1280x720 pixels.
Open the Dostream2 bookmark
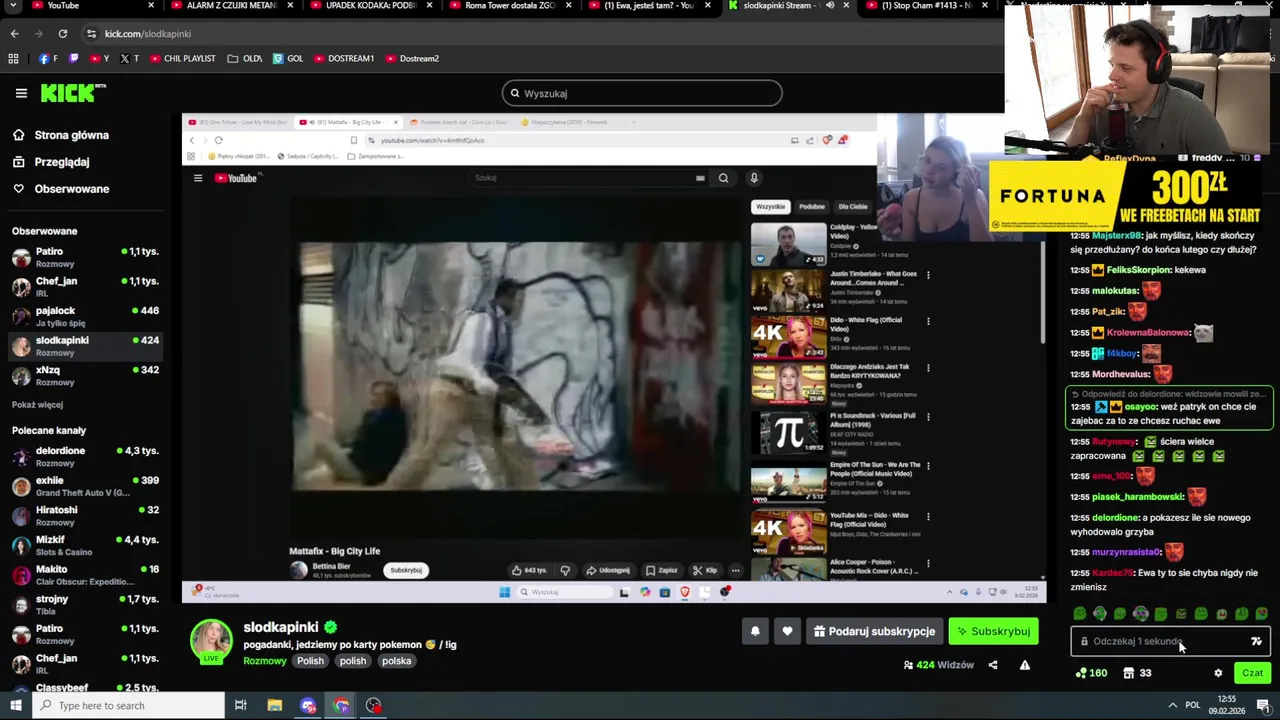tap(412, 58)
